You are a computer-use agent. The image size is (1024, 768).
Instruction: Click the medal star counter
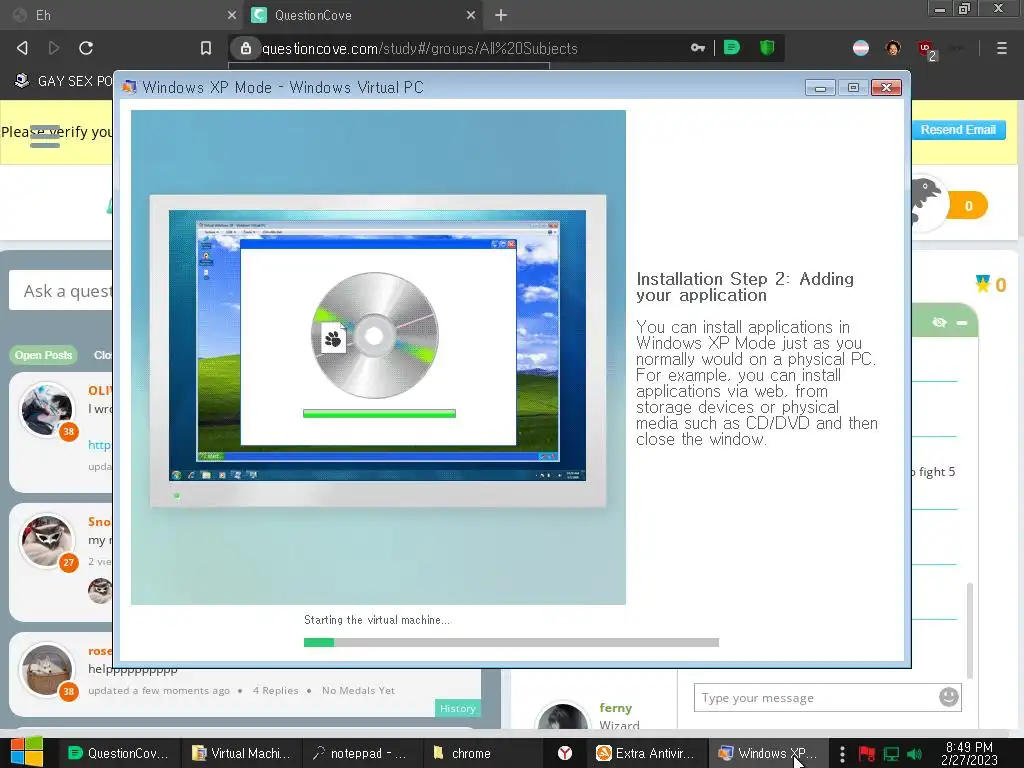[991, 284]
